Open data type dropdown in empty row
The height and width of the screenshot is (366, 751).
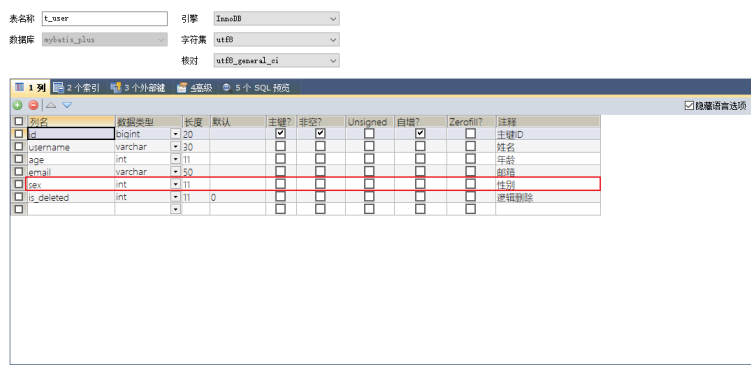(x=175, y=209)
